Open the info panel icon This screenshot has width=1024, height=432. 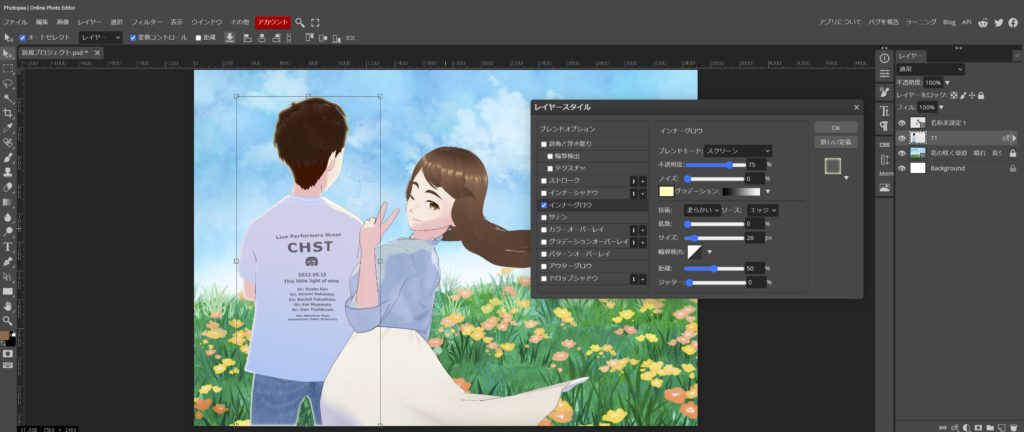coord(884,58)
